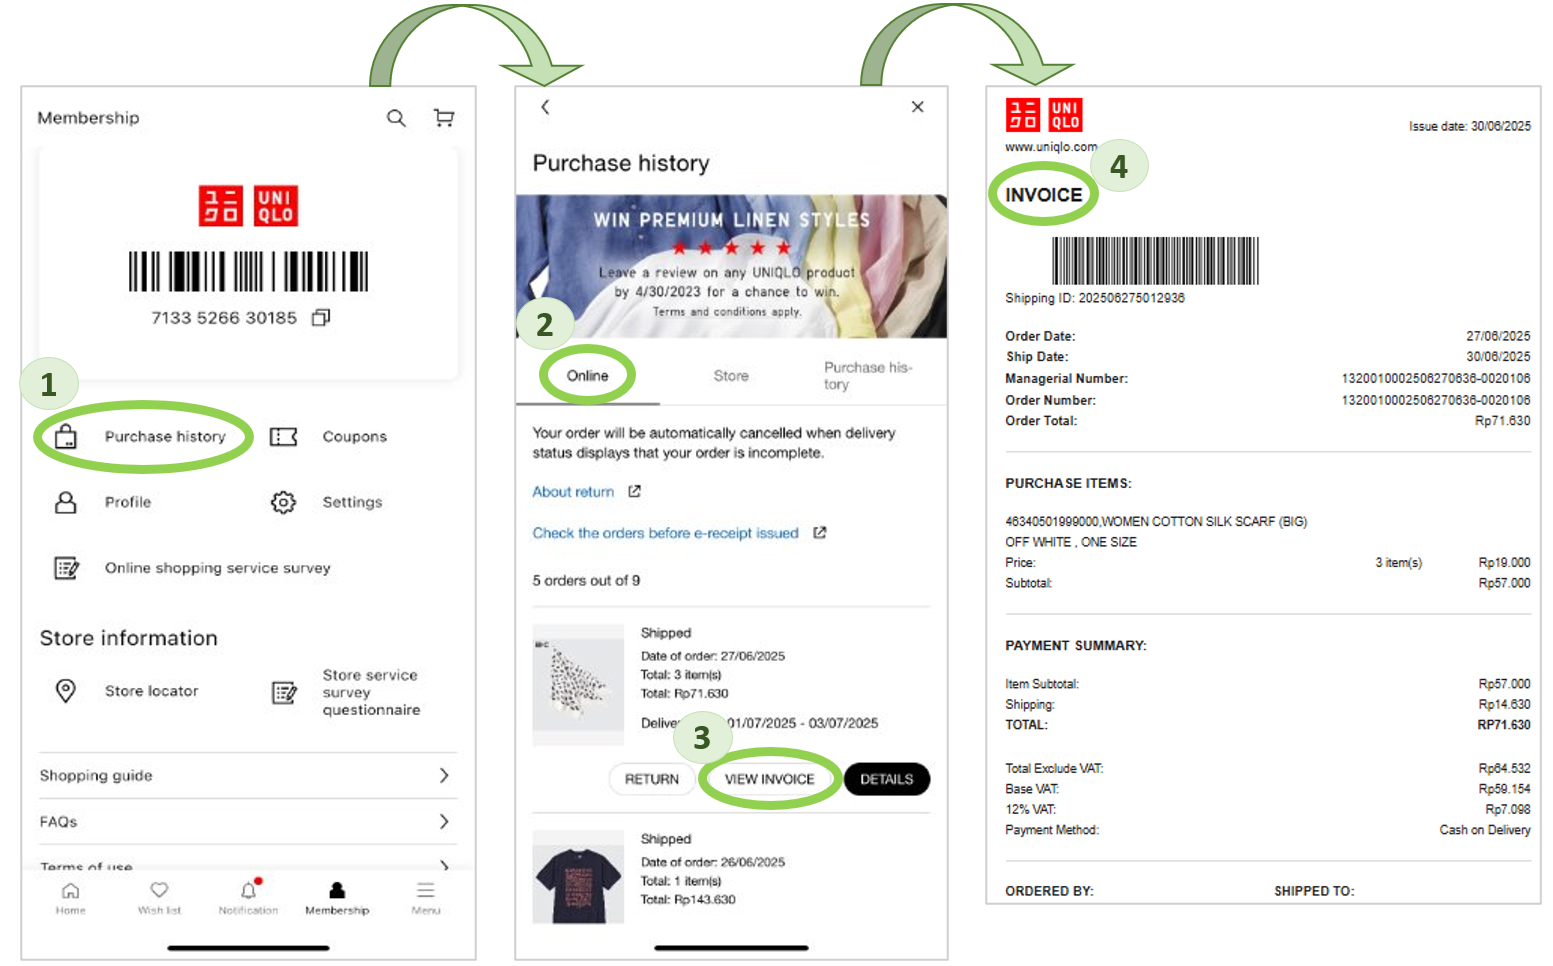Go back with the left chevron

[x=545, y=107]
